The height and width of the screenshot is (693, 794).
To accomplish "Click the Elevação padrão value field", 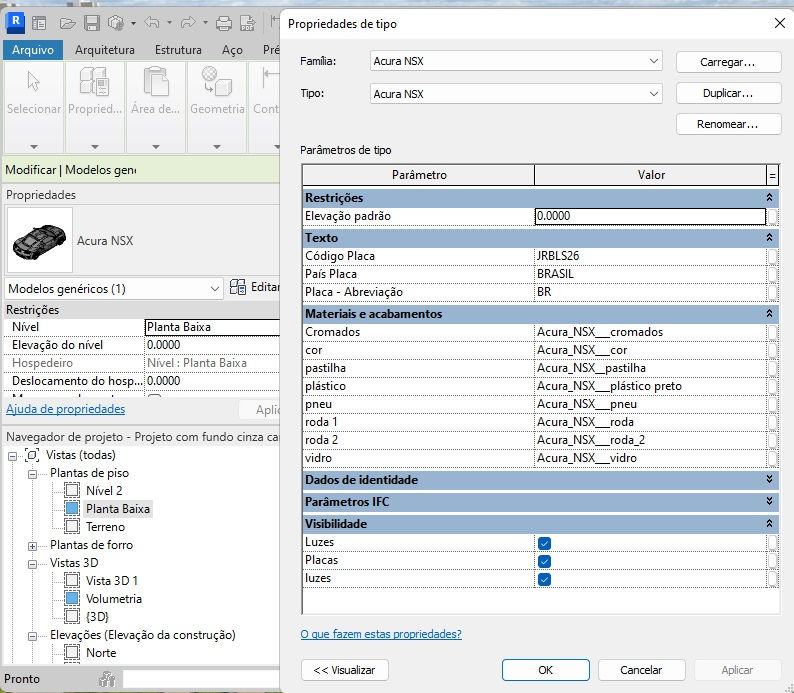I will tap(650, 216).
